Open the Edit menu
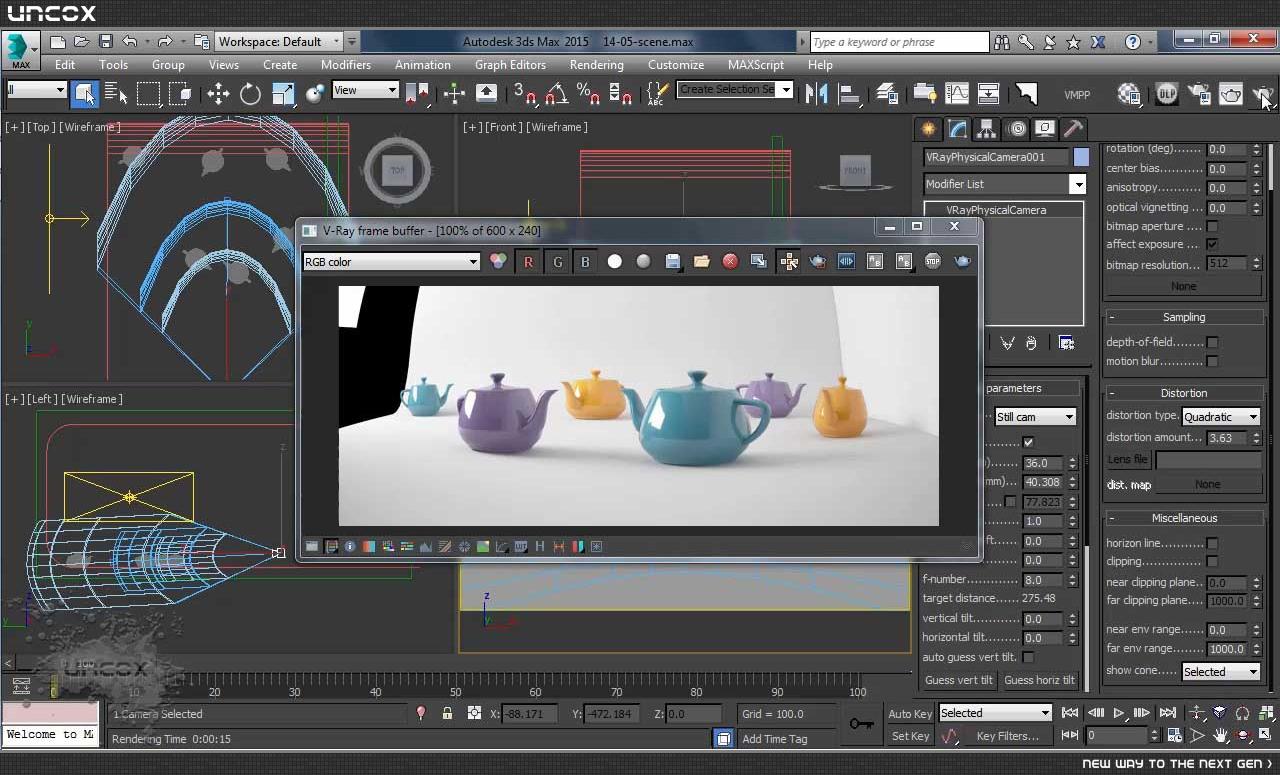1280x775 pixels. point(65,64)
